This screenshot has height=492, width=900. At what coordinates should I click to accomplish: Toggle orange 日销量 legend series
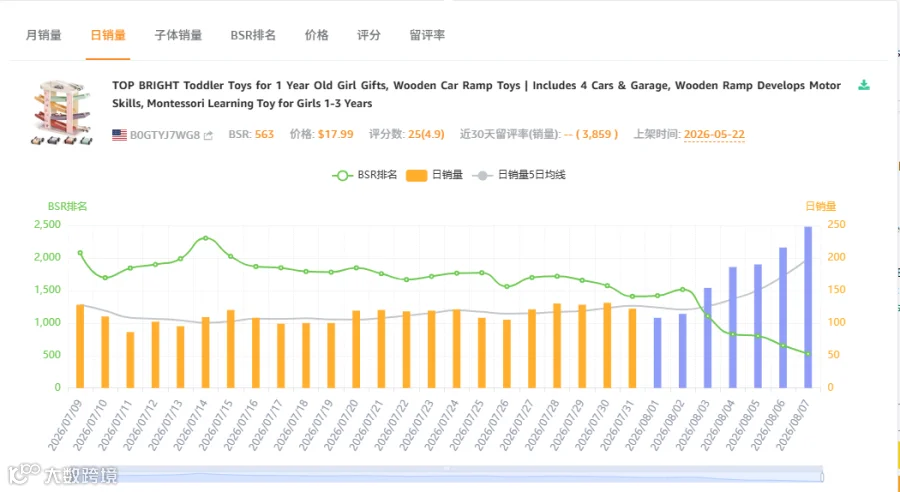tap(435, 175)
